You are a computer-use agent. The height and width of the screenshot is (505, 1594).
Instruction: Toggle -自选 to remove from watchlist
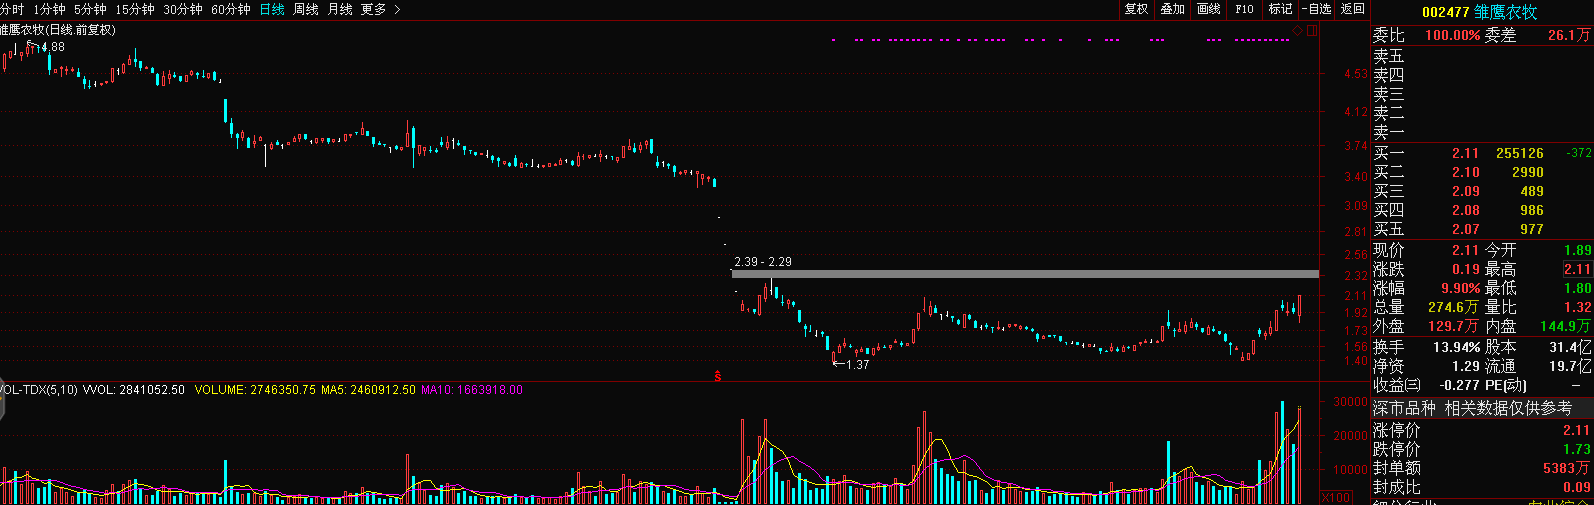tap(1316, 9)
